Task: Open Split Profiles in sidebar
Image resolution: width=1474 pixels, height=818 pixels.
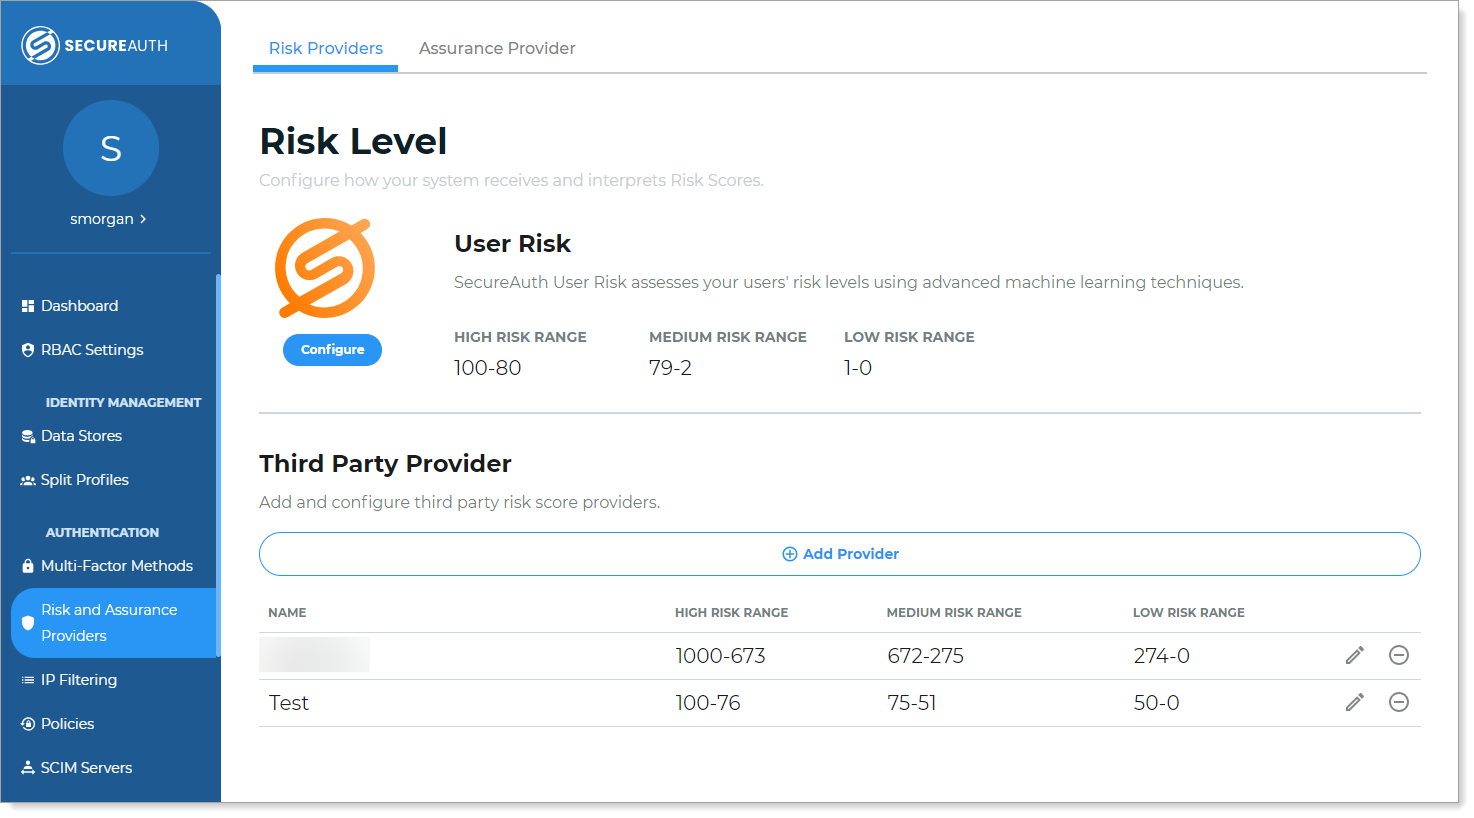Action: coord(84,480)
